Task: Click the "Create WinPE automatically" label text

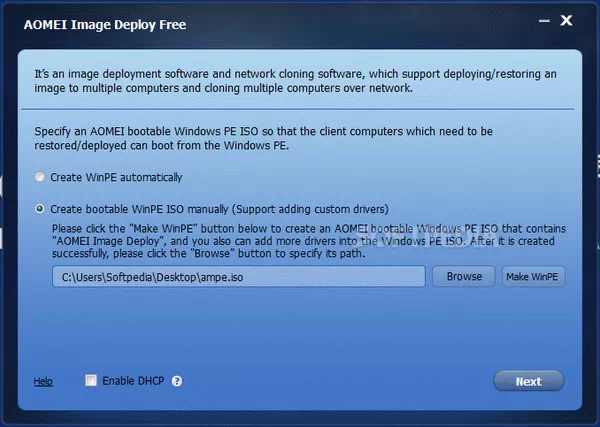Action: 116,177
